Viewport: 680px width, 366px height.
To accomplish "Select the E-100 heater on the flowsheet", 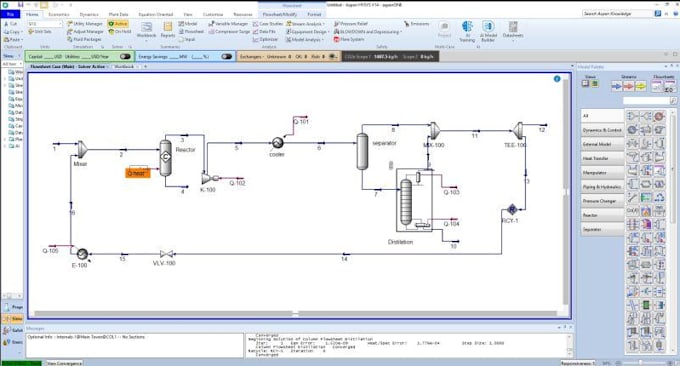I will pyautogui.click(x=82, y=254).
